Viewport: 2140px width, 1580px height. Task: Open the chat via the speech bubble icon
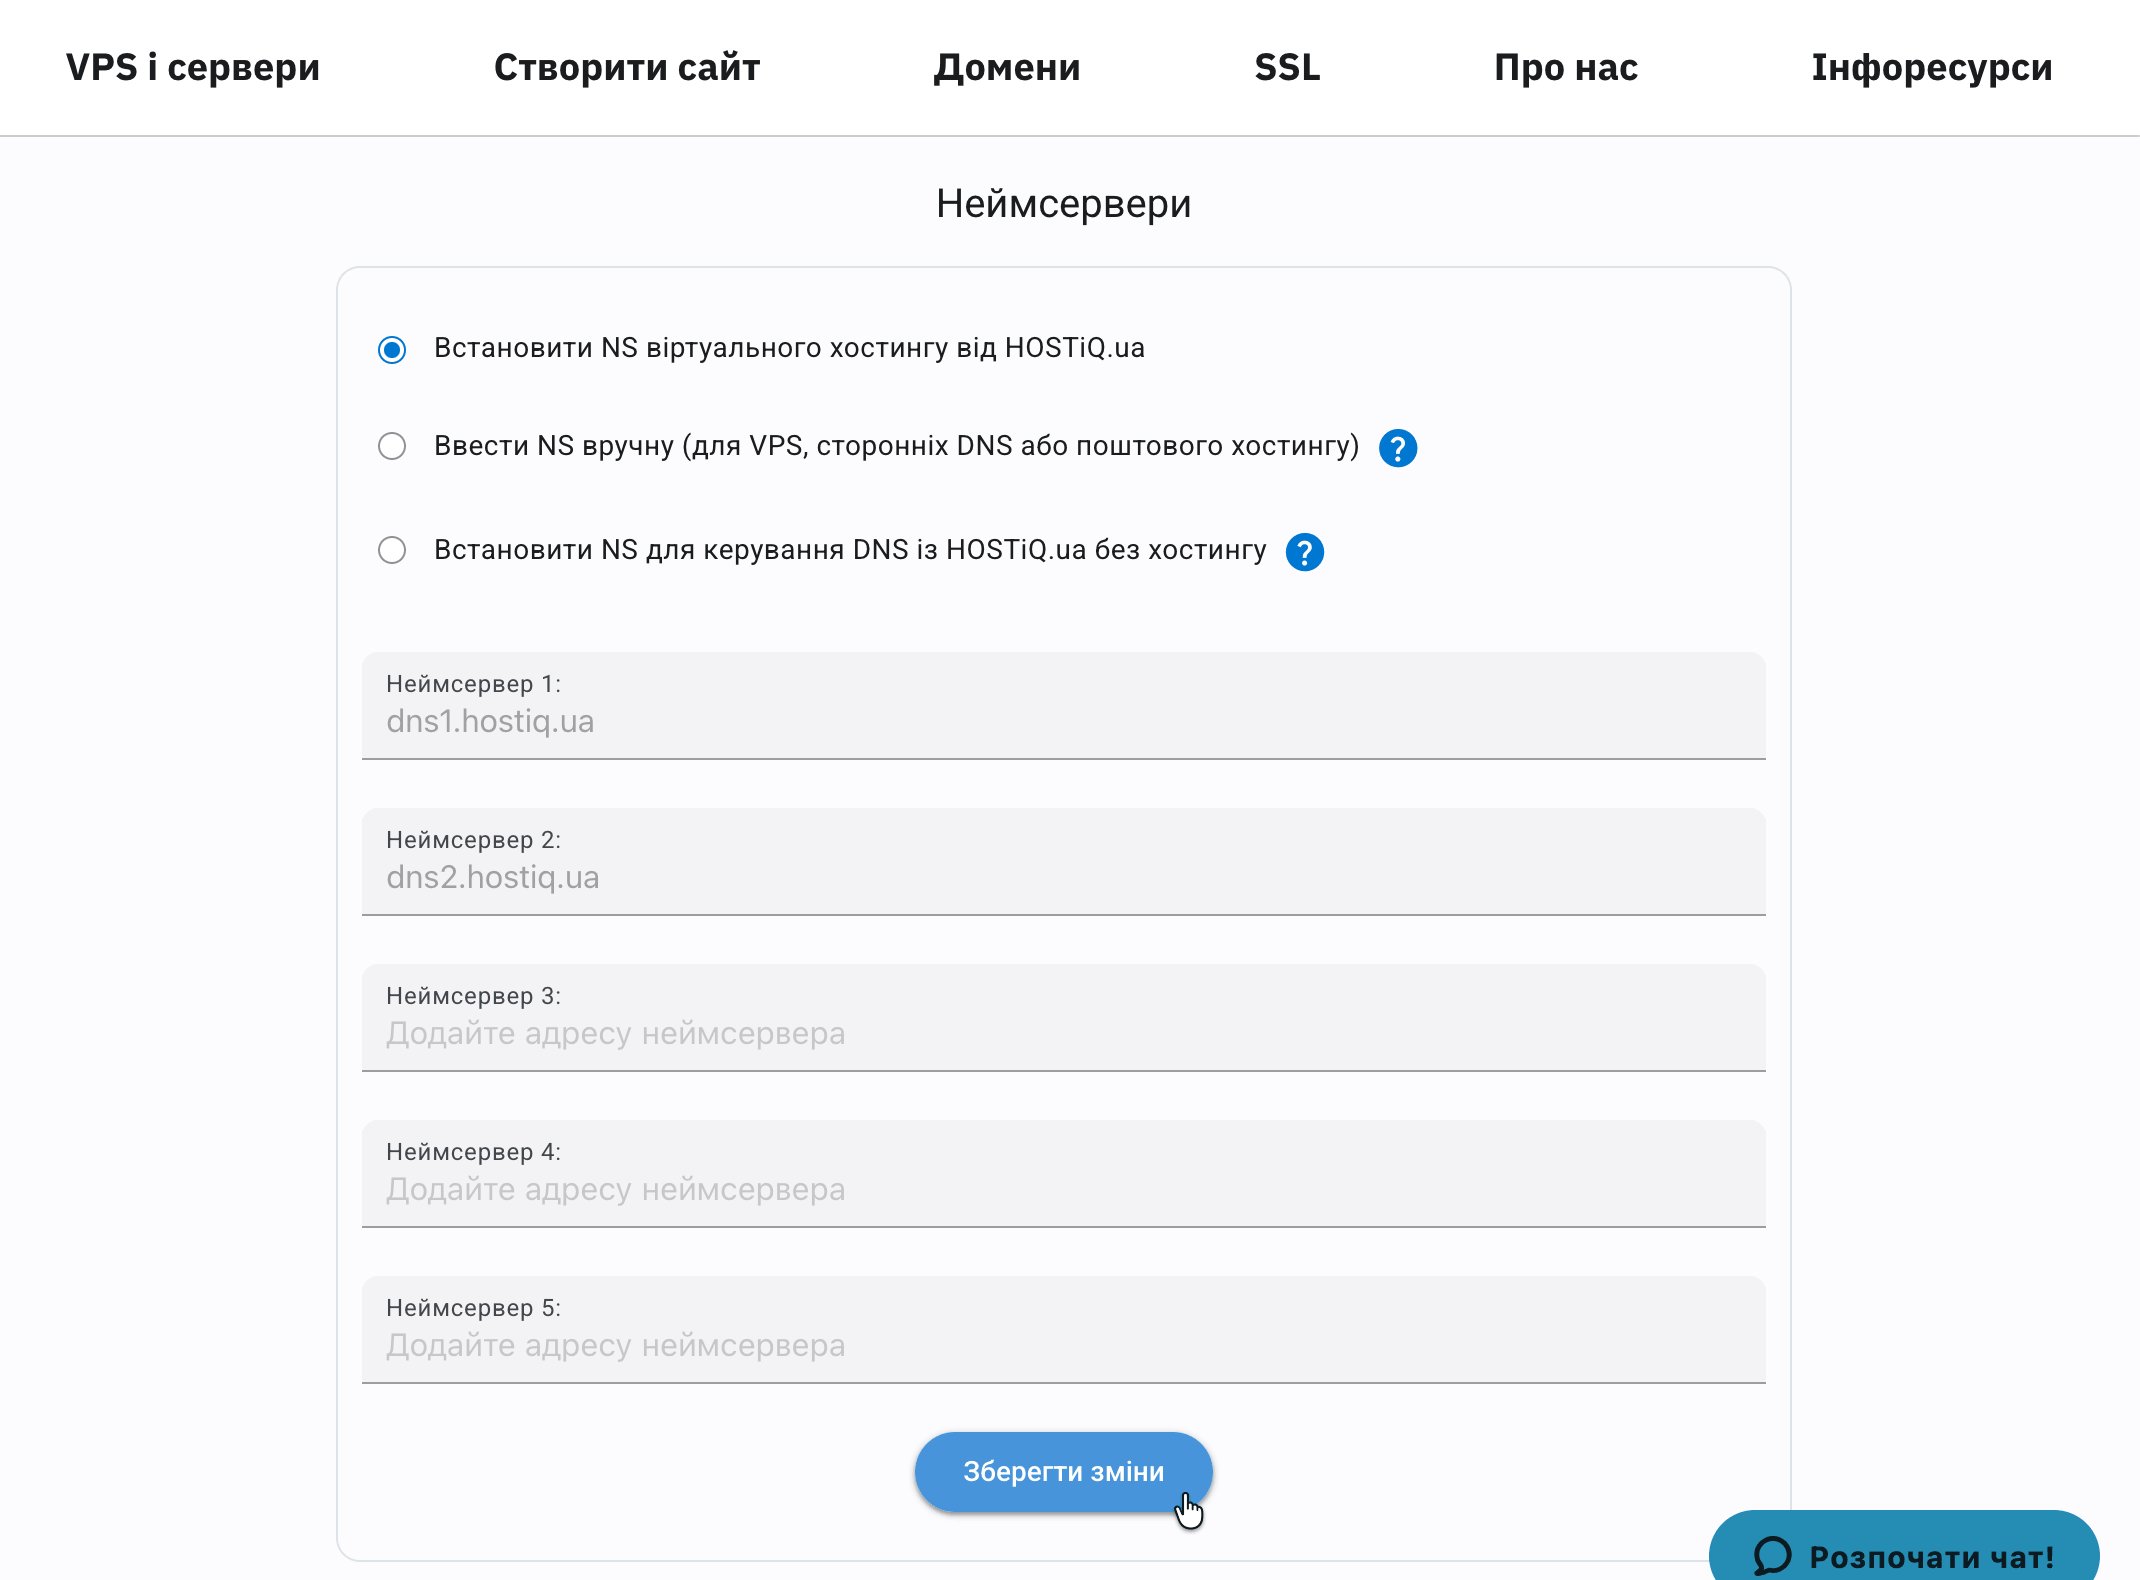click(1771, 1555)
